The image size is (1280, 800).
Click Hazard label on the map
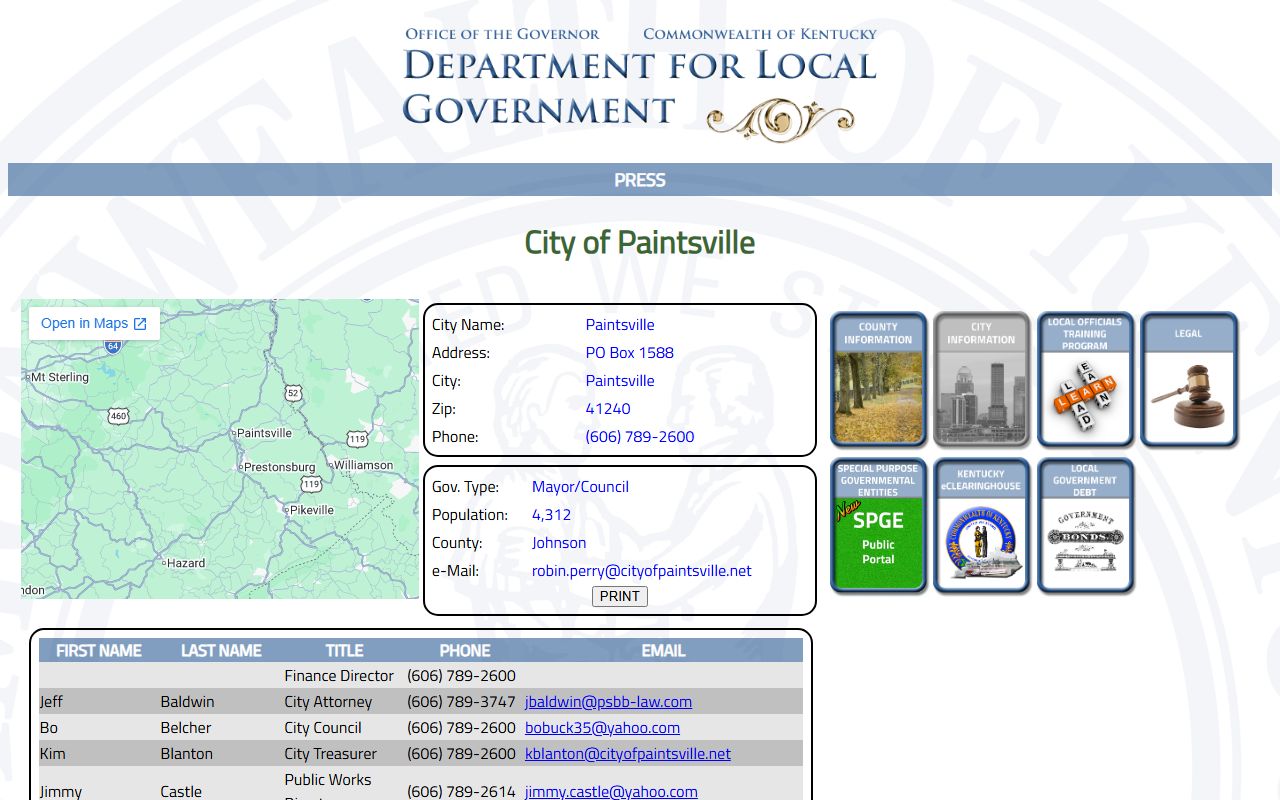(x=186, y=563)
